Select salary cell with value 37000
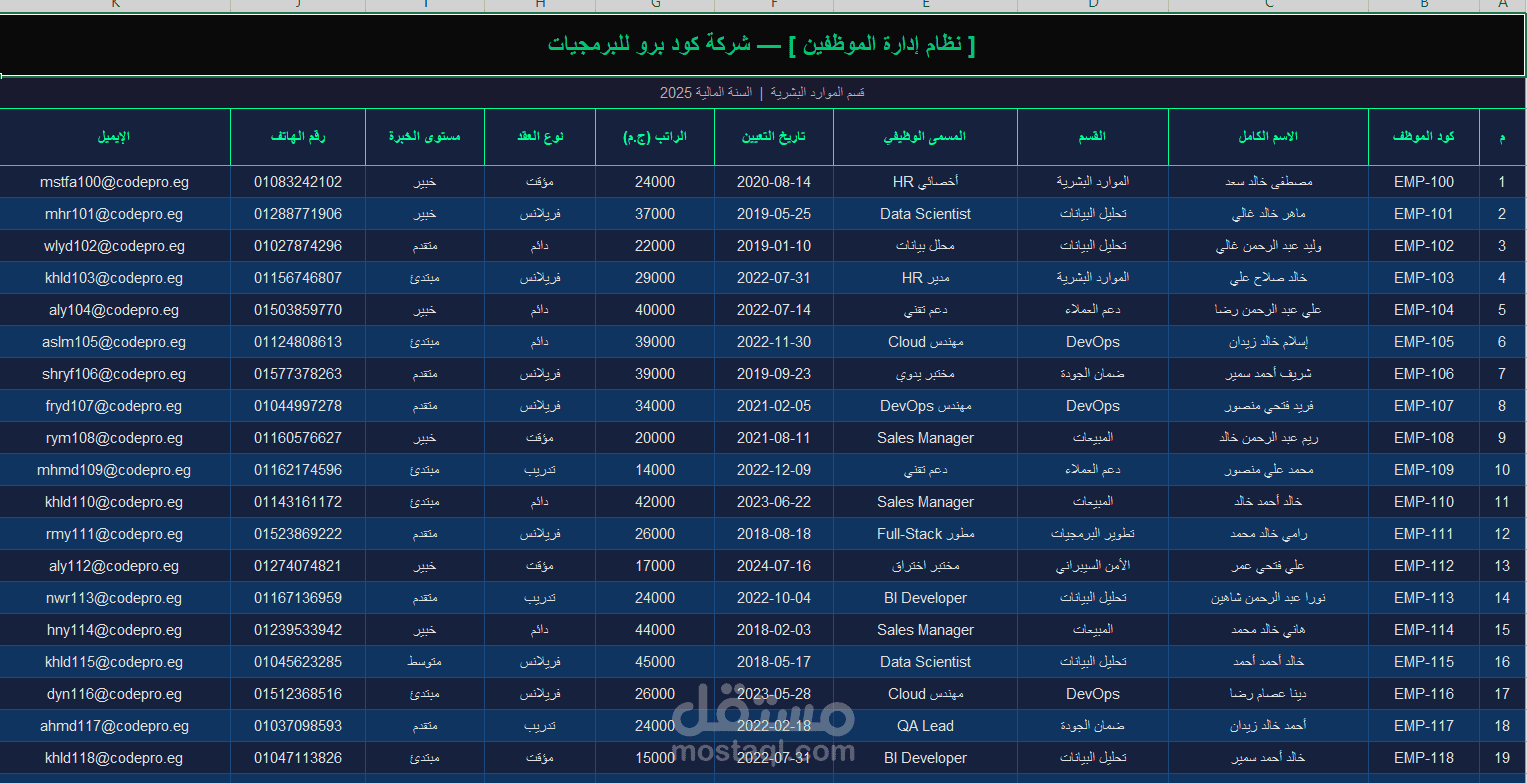The image size is (1527, 783). click(x=655, y=214)
